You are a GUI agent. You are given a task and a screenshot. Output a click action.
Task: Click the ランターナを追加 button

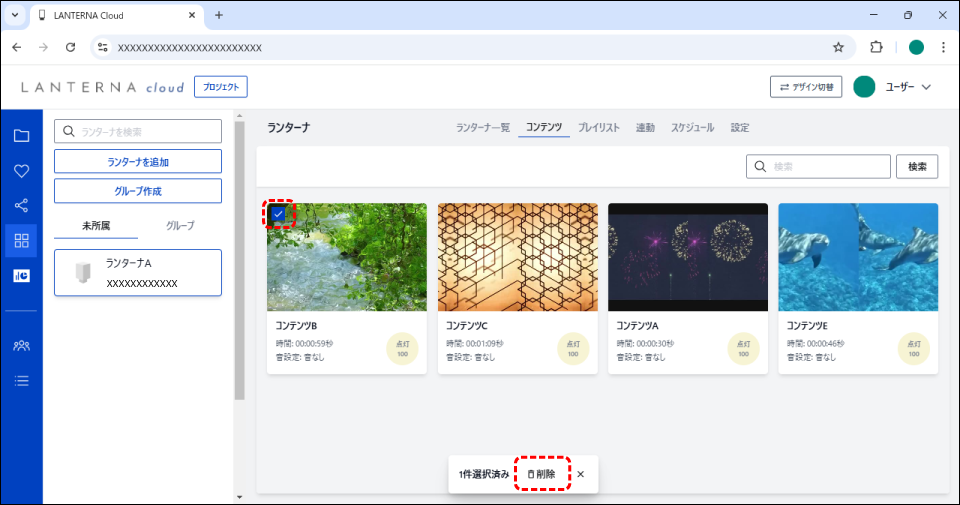click(x=137, y=162)
